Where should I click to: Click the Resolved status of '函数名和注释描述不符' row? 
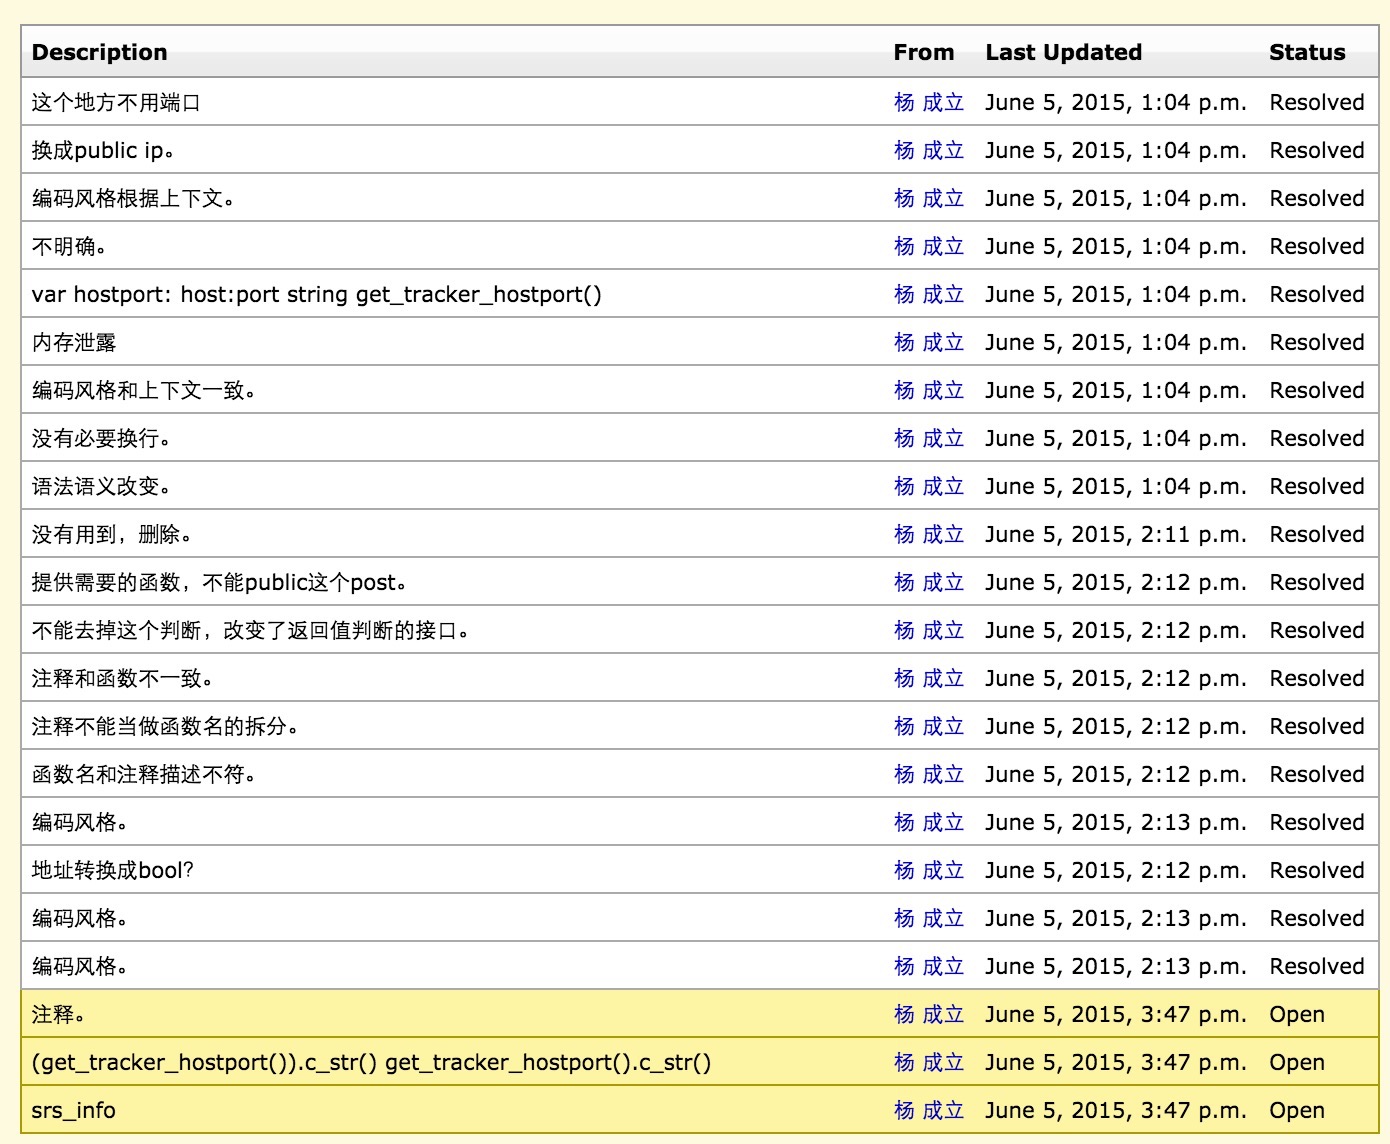pos(1316,775)
